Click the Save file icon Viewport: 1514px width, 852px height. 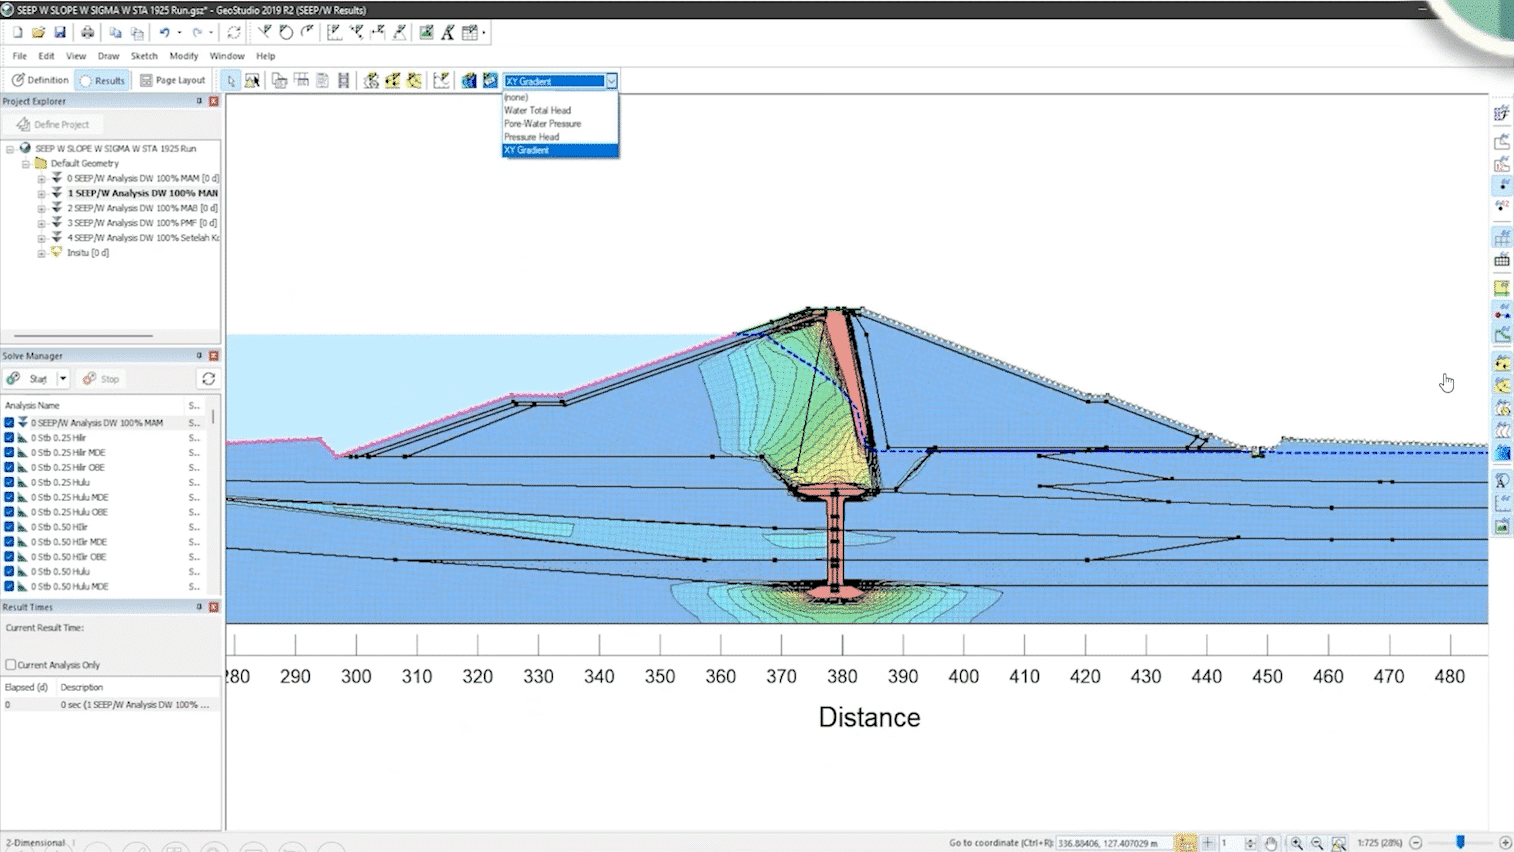coord(60,33)
